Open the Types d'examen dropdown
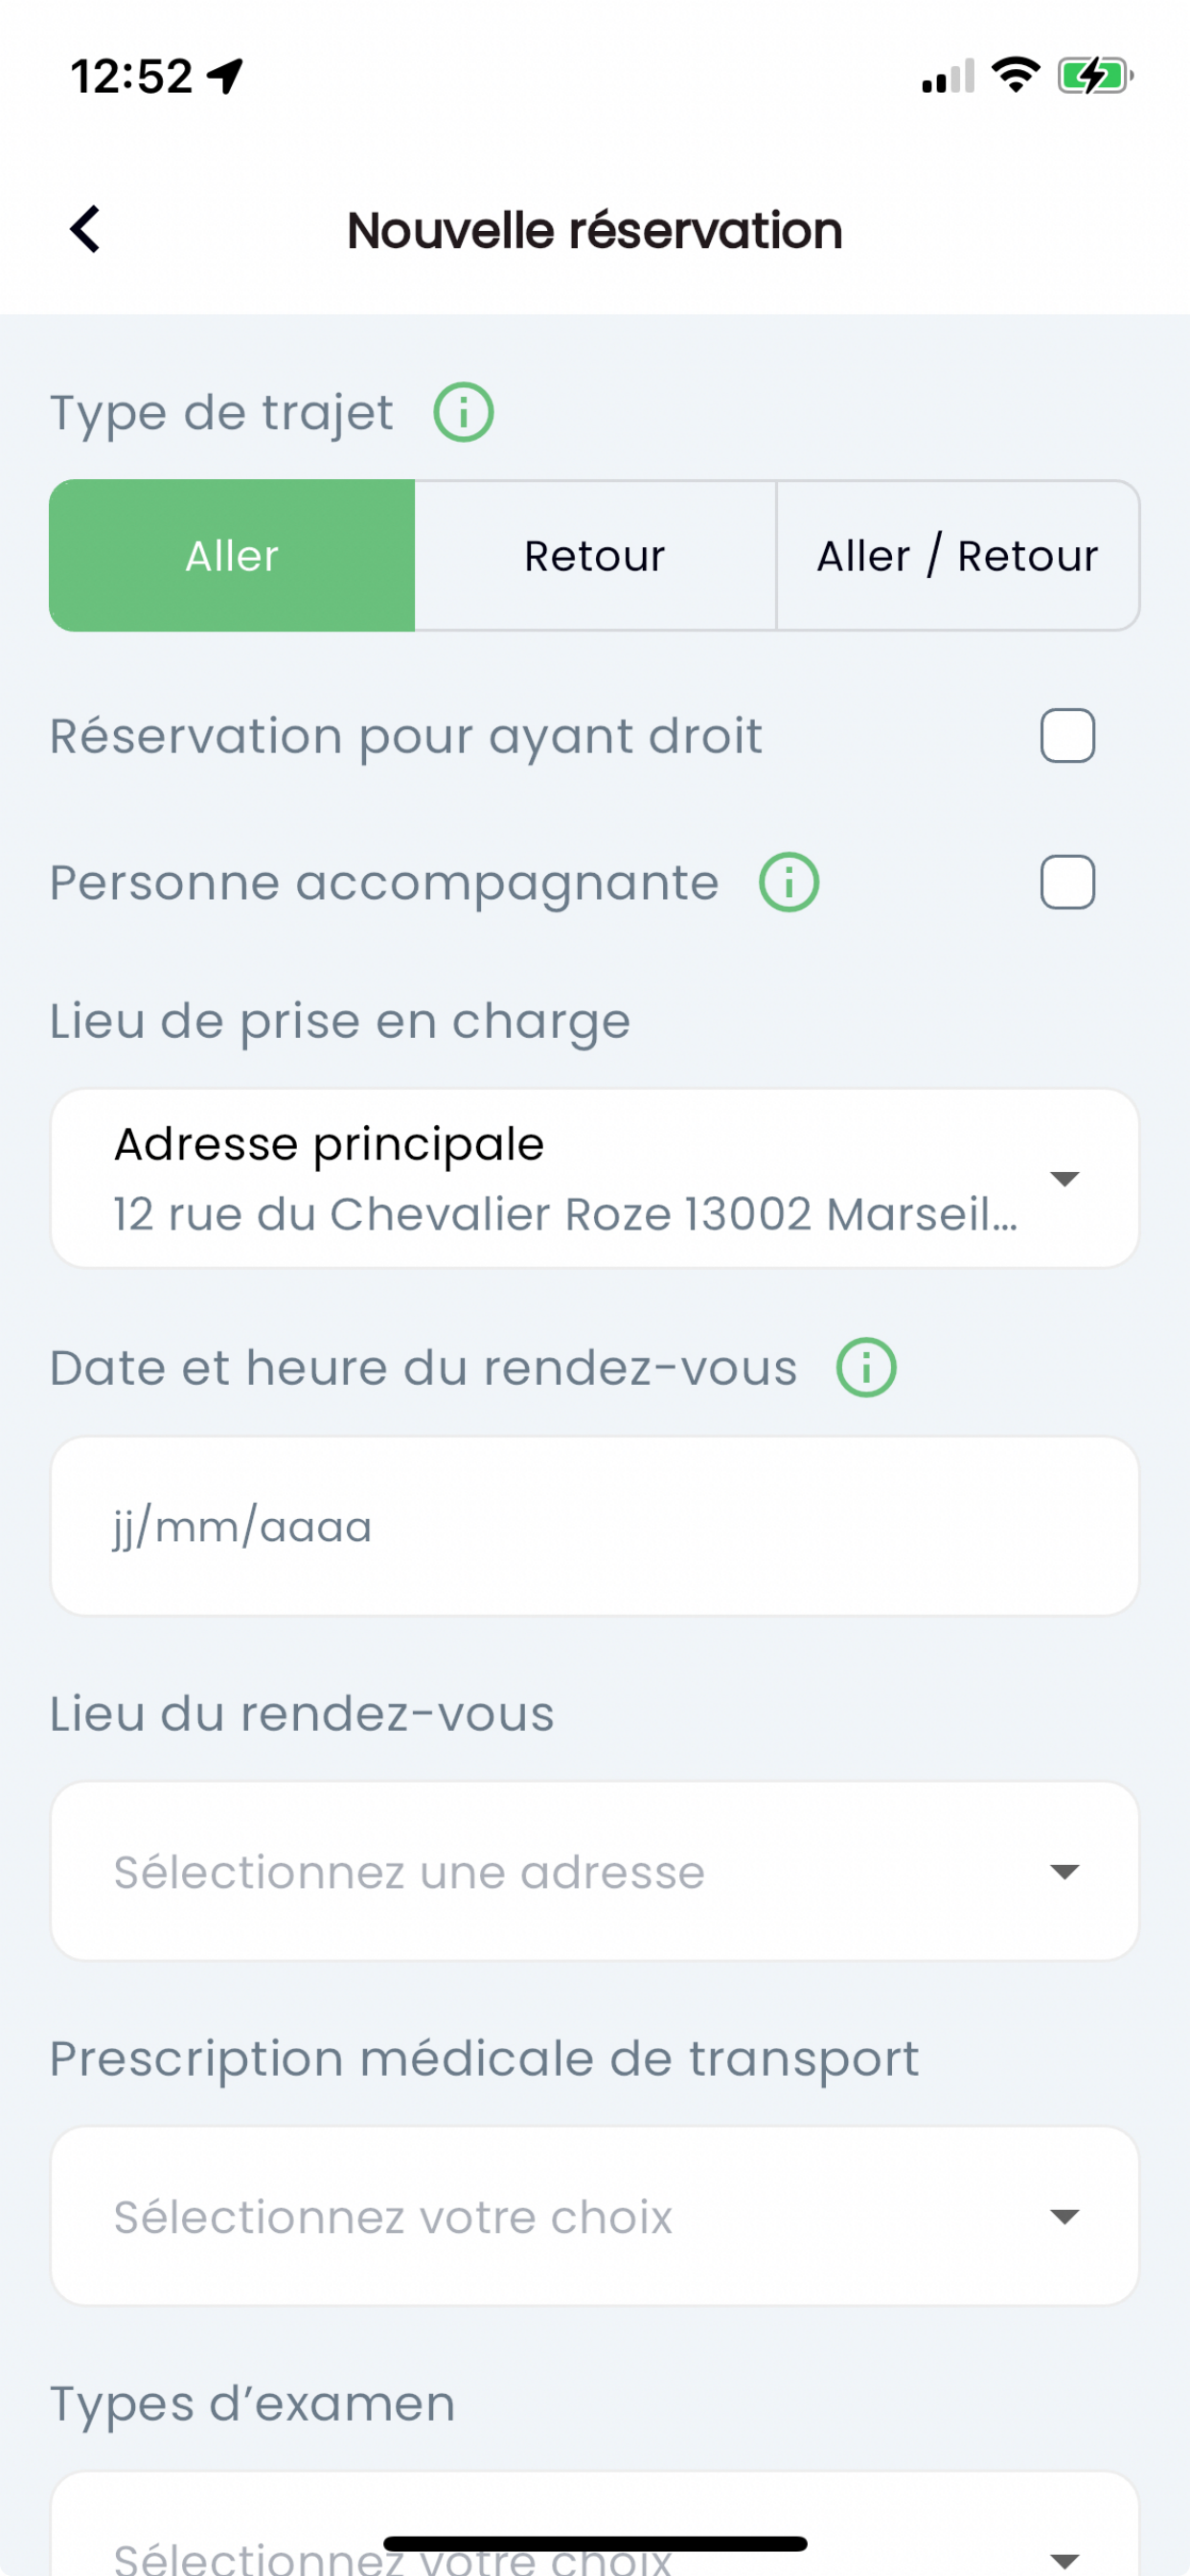The image size is (1190, 2576). coord(595,2524)
